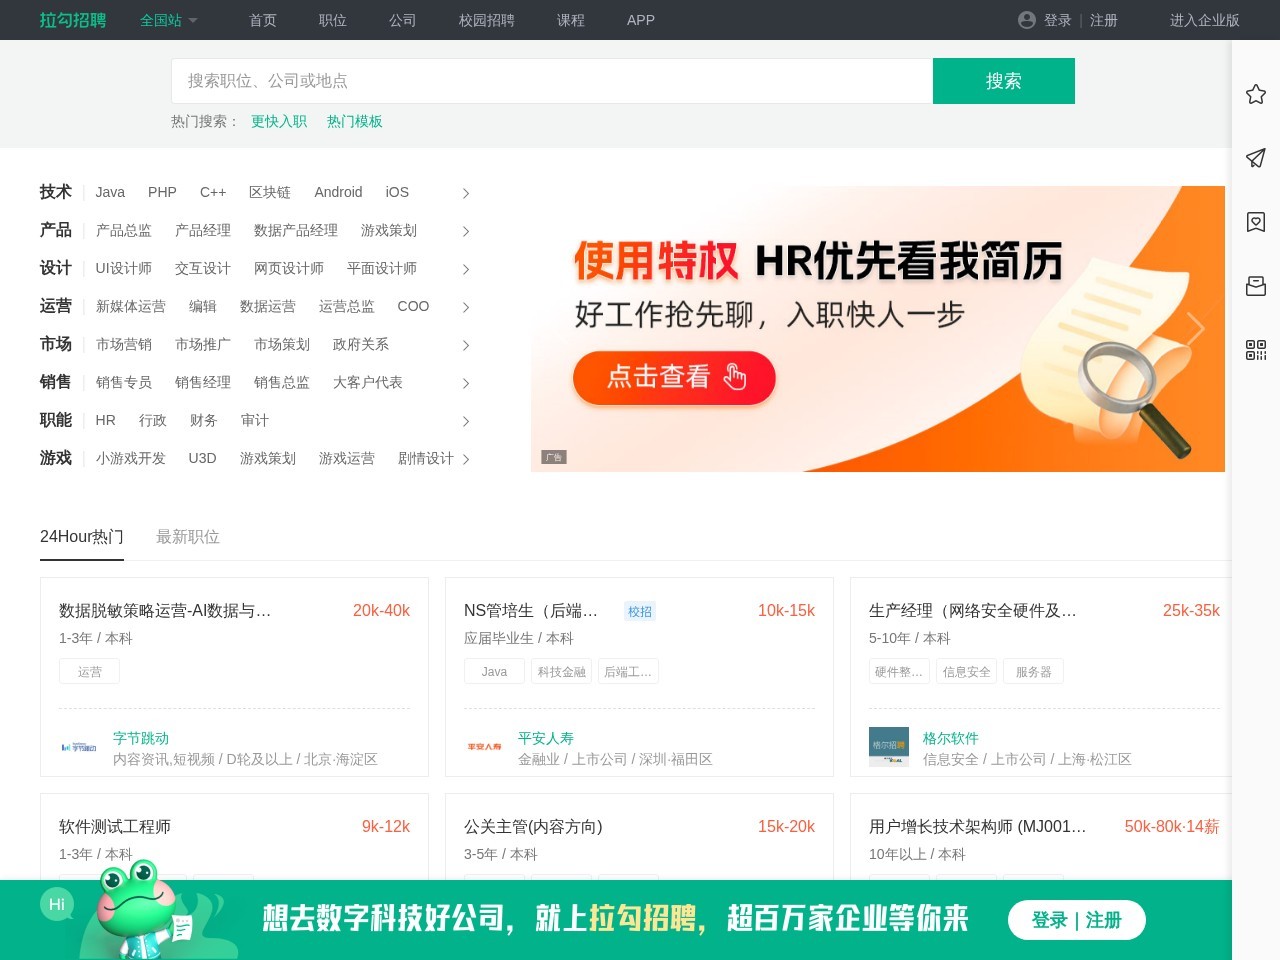Viewport: 1280px width, 960px height.
Task: Click the green 搜索 button
Action: tap(1004, 81)
